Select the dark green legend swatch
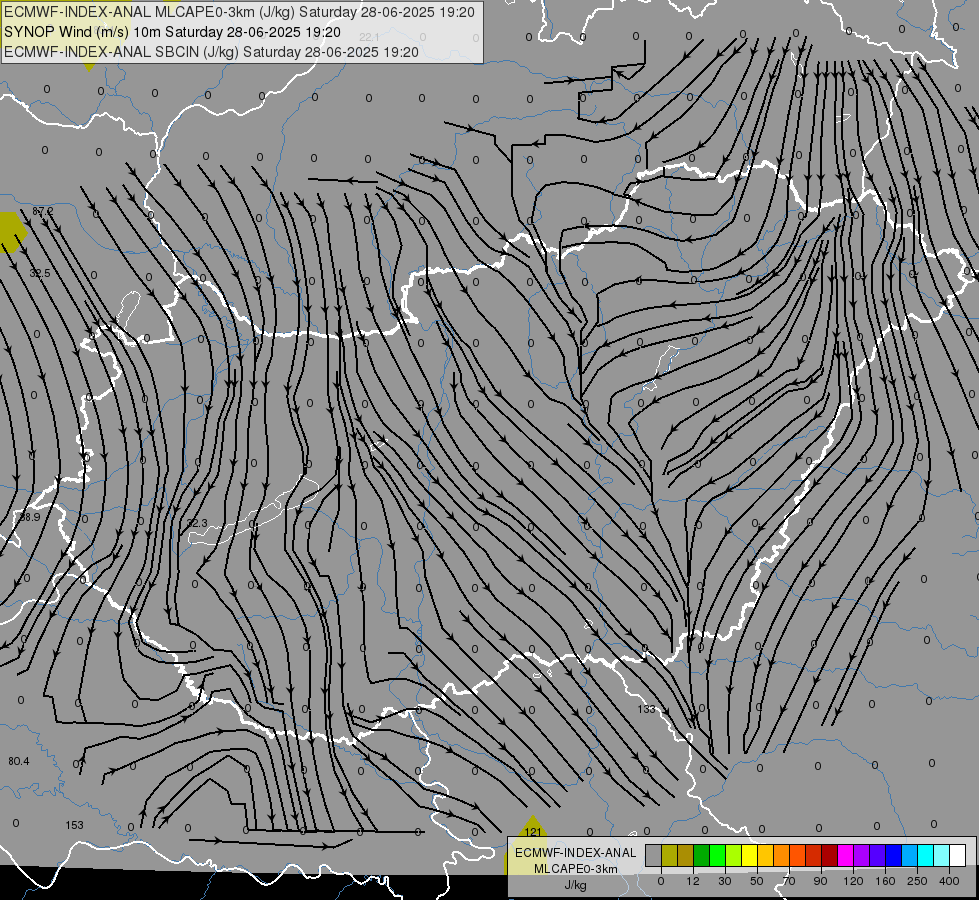This screenshot has width=979, height=900. pyautogui.click(x=702, y=855)
